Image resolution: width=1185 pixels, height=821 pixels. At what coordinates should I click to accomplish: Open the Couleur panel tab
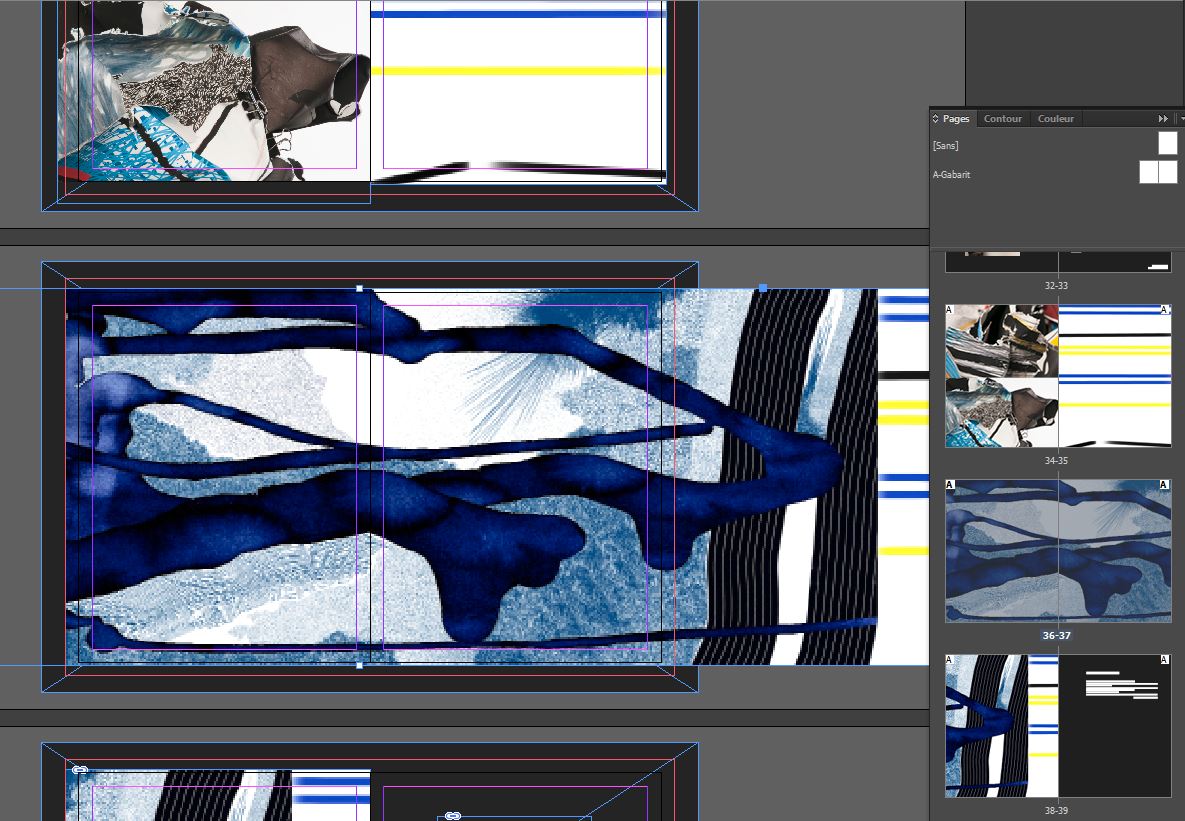point(1055,119)
